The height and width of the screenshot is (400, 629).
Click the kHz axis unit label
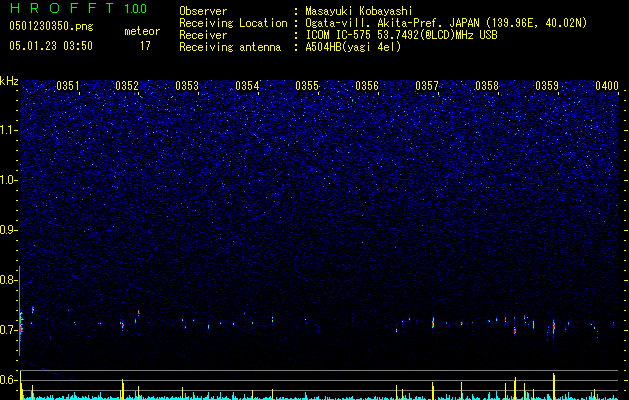click(x=9, y=81)
